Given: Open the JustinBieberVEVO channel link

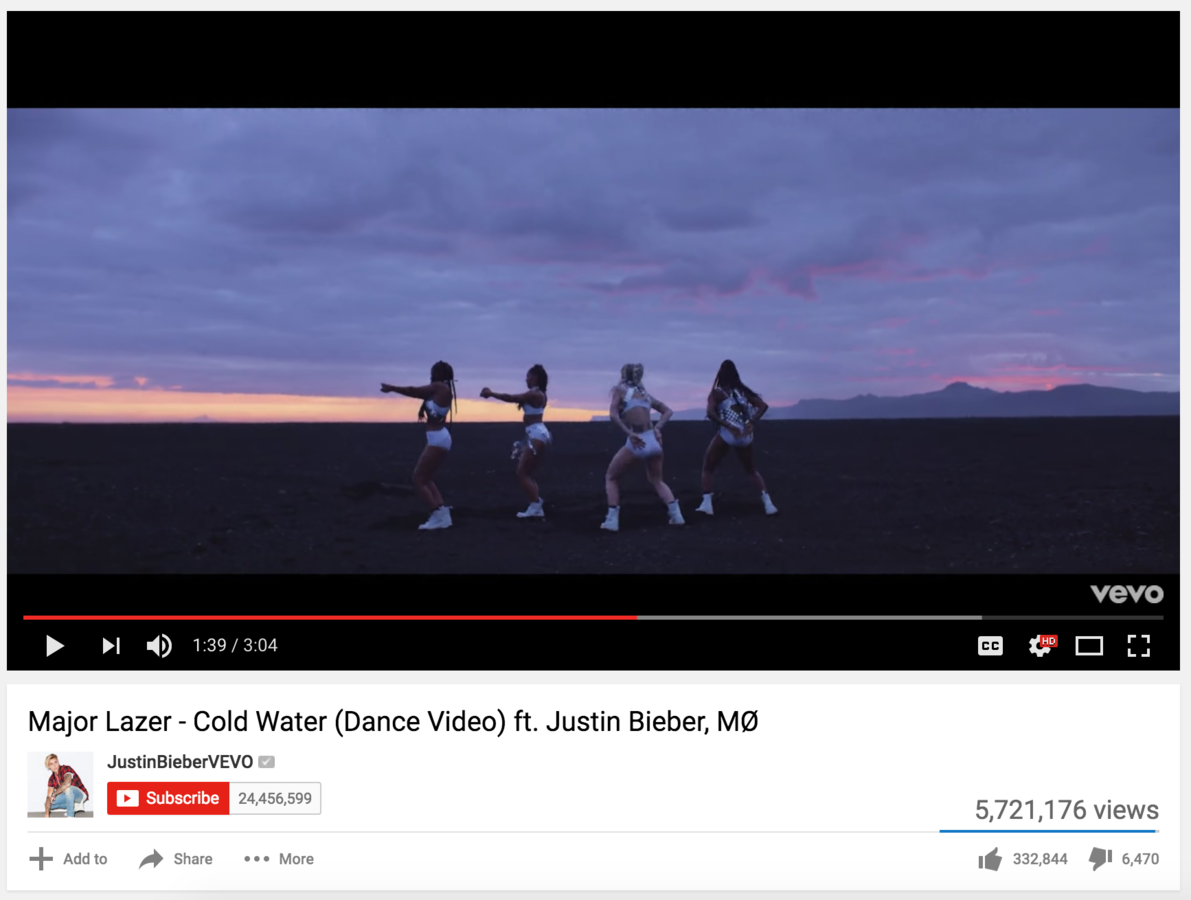Looking at the screenshot, I should (x=180, y=762).
